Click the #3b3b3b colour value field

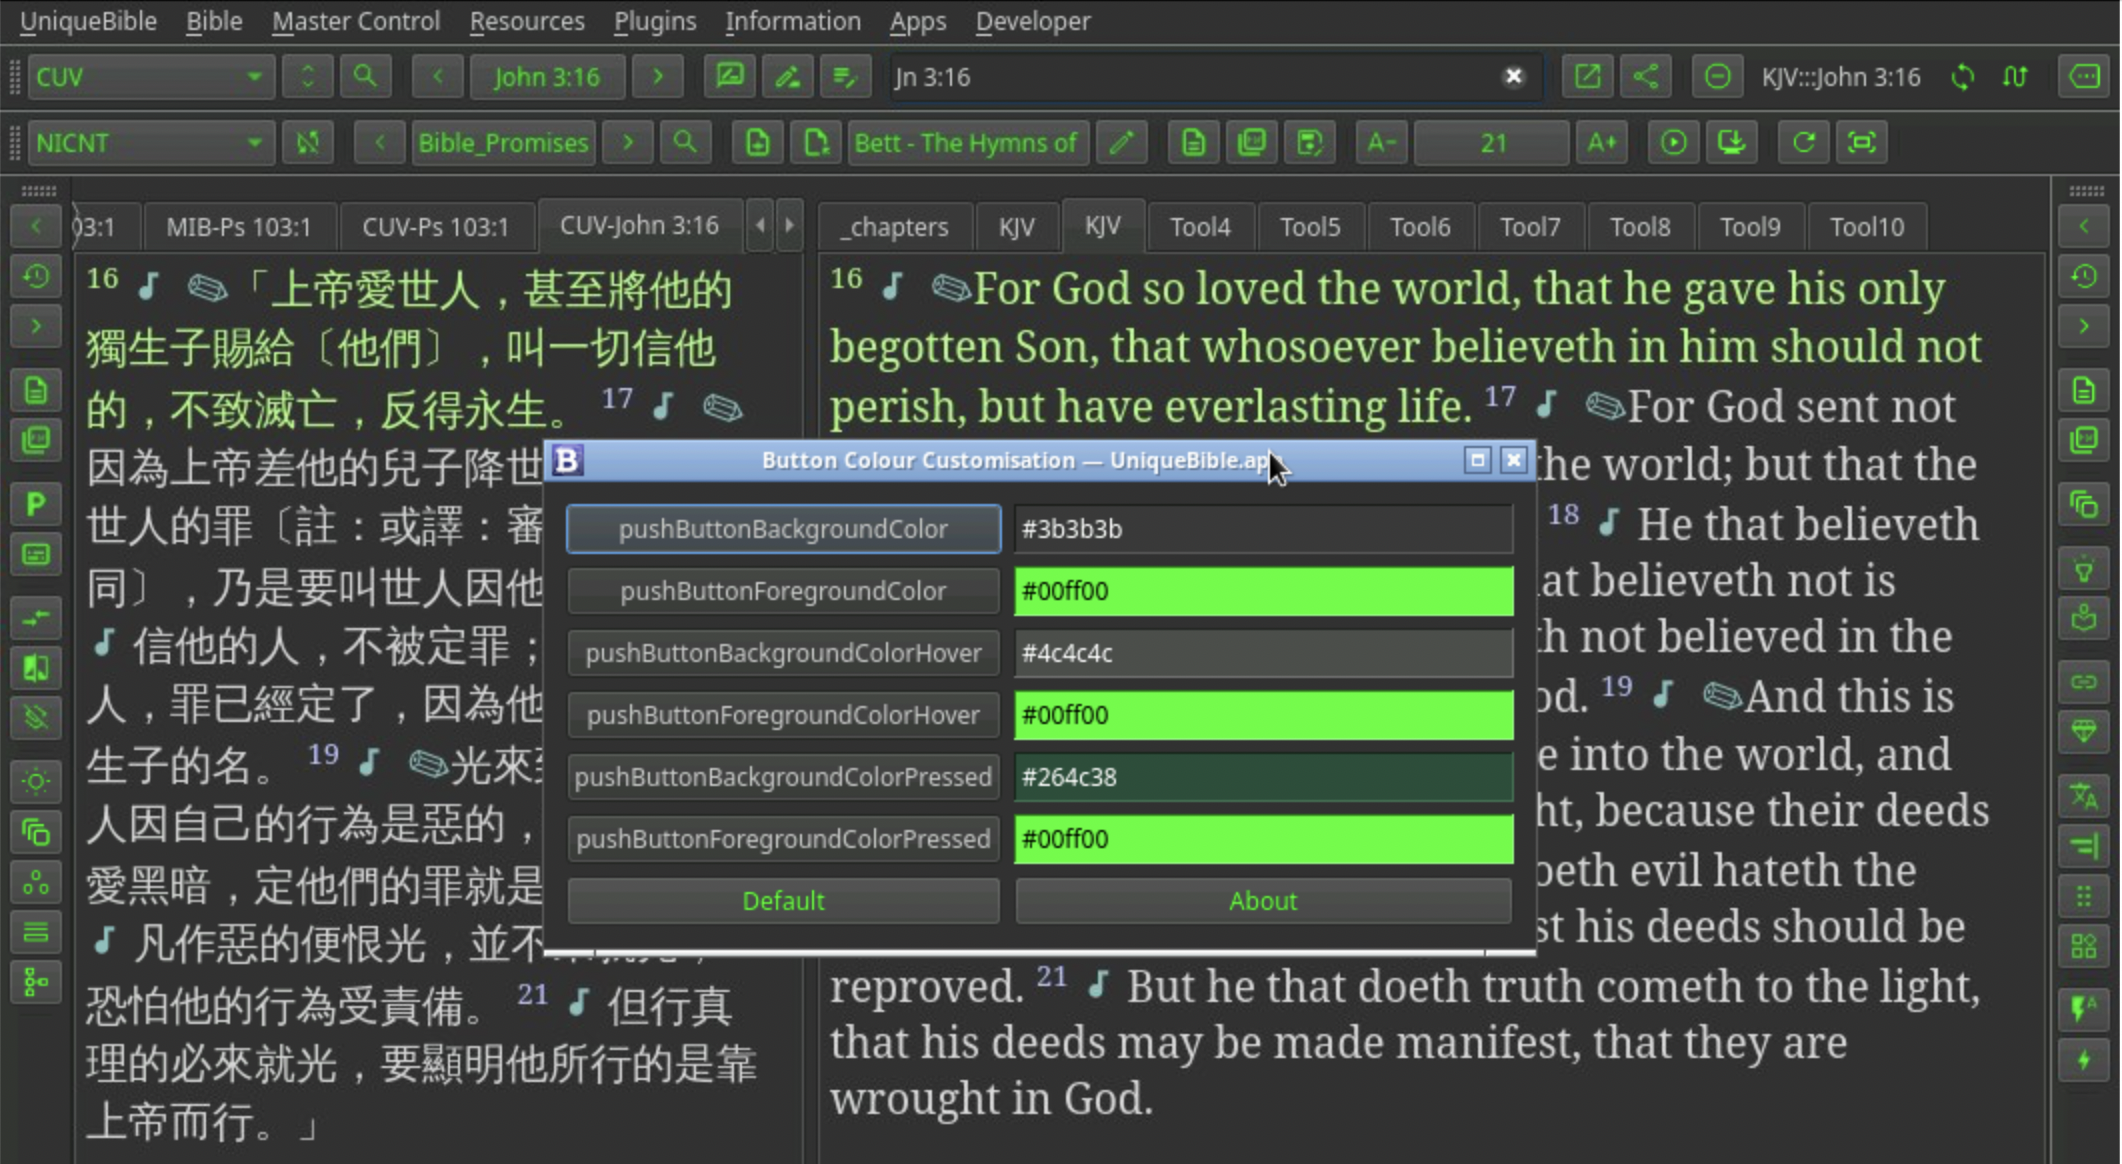(x=1263, y=529)
